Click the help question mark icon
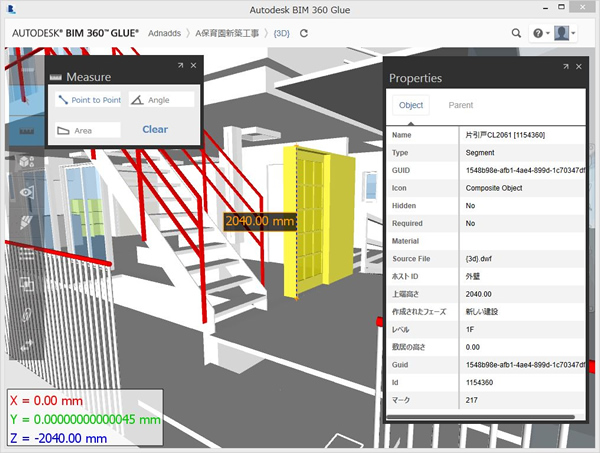The height and width of the screenshot is (453, 600). [538, 33]
